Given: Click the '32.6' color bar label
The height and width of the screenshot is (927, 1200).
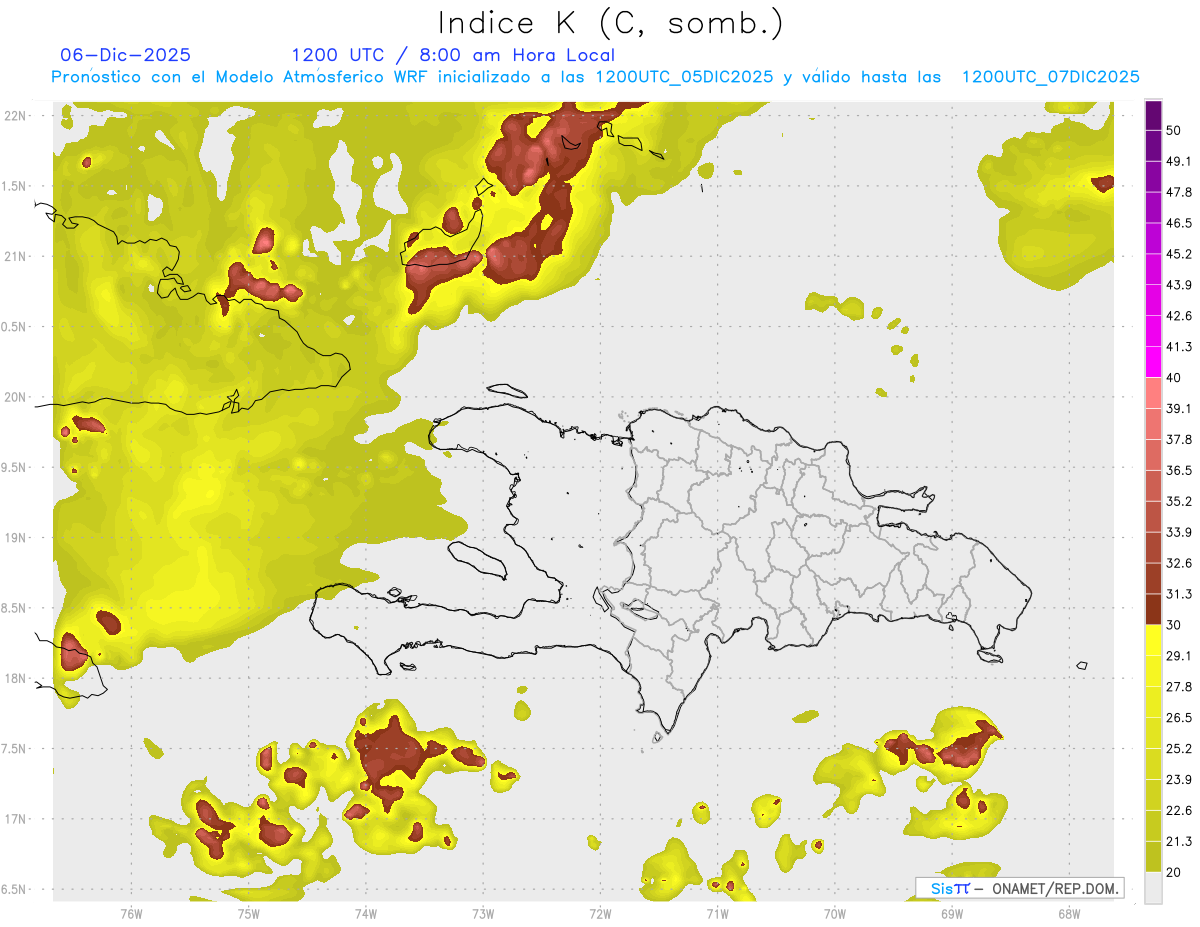Looking at the screenshot, I should (x=1179, y=563).
